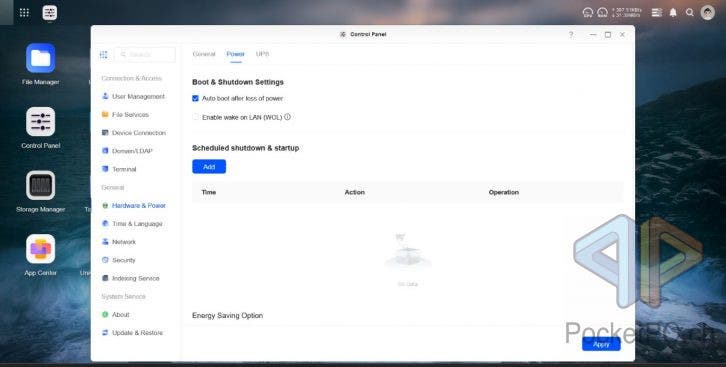Click the Energy Saving Option heading
The image size is (726, 367).
click(x=227, y=316)
